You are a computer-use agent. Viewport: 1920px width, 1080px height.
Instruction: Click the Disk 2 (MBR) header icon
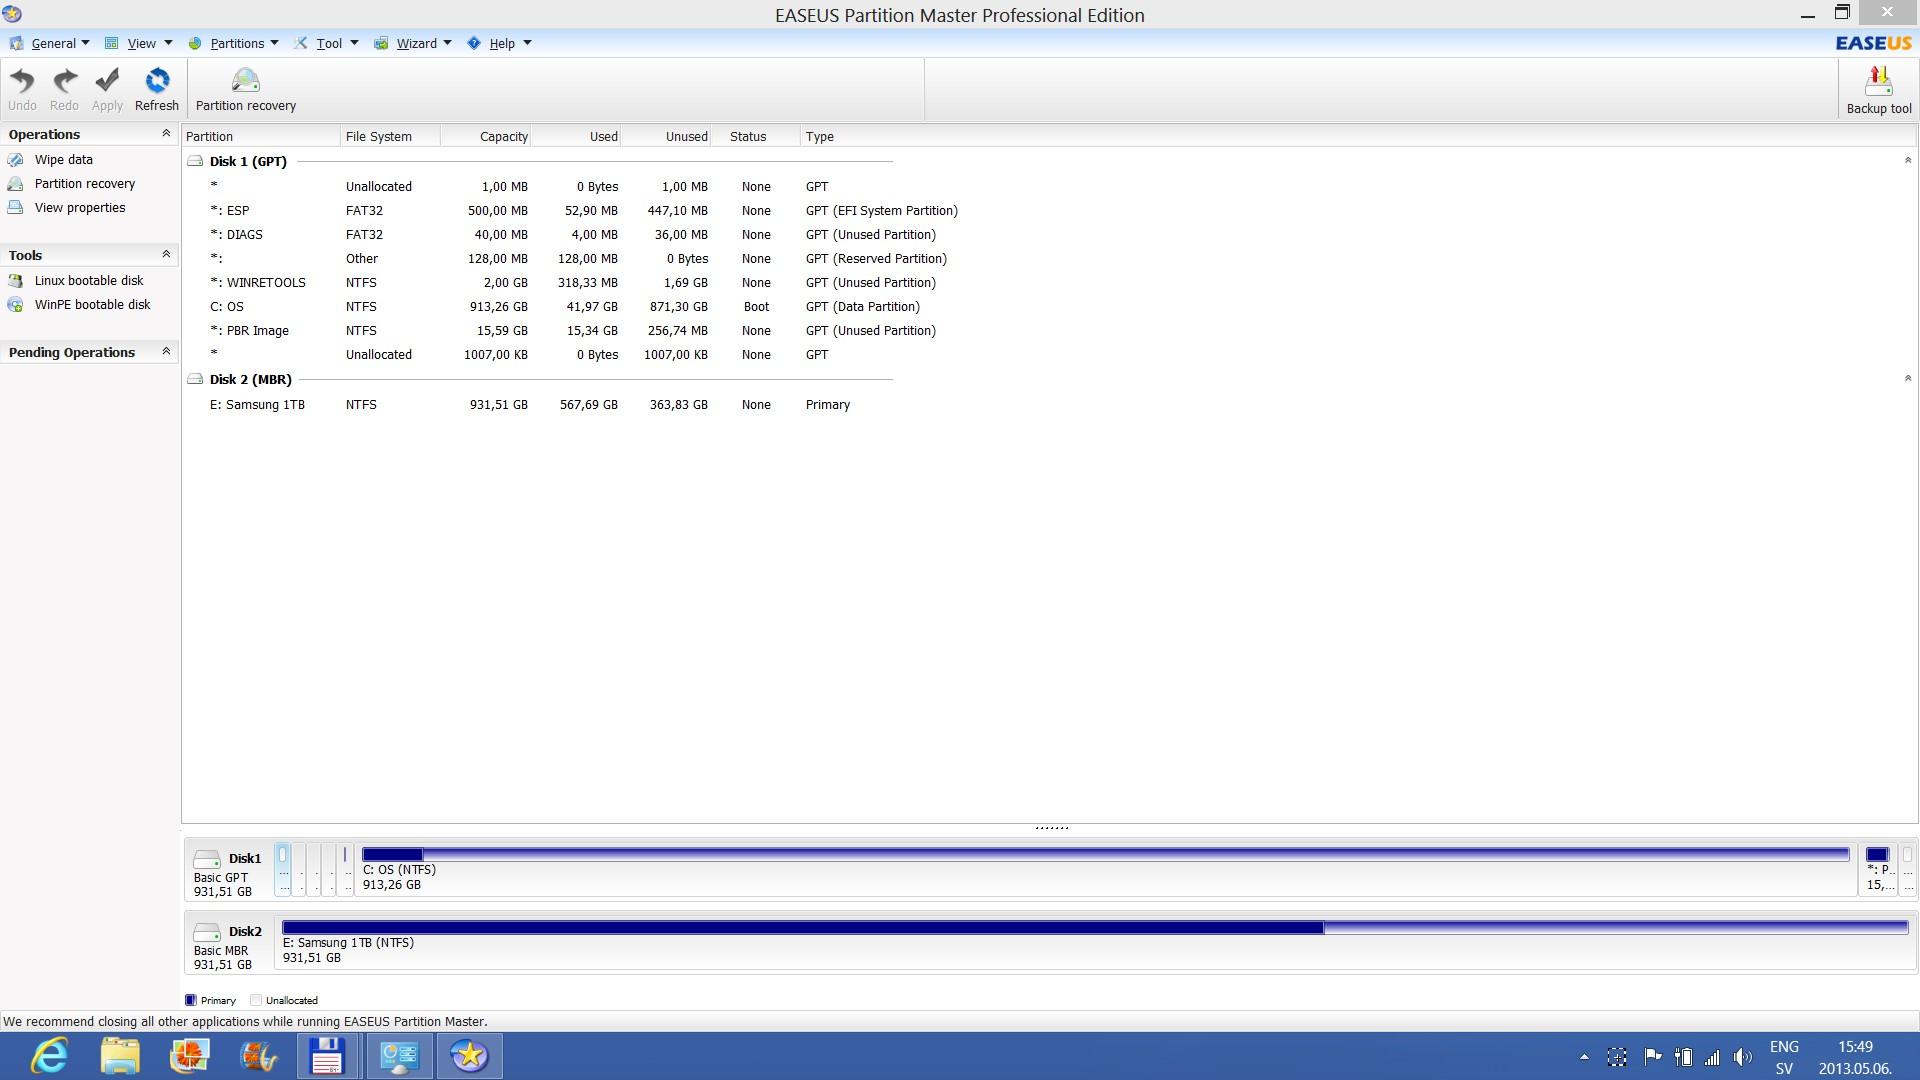point(195,379)
